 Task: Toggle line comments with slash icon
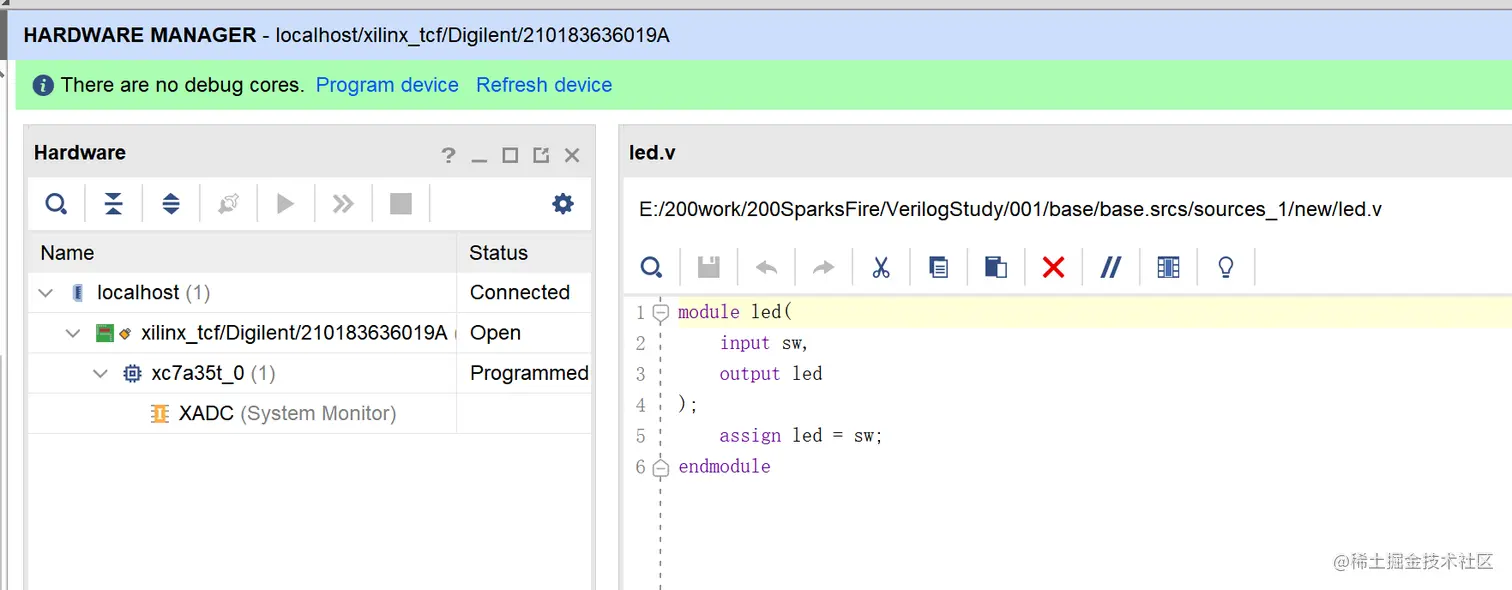(x=1110, y=267)
